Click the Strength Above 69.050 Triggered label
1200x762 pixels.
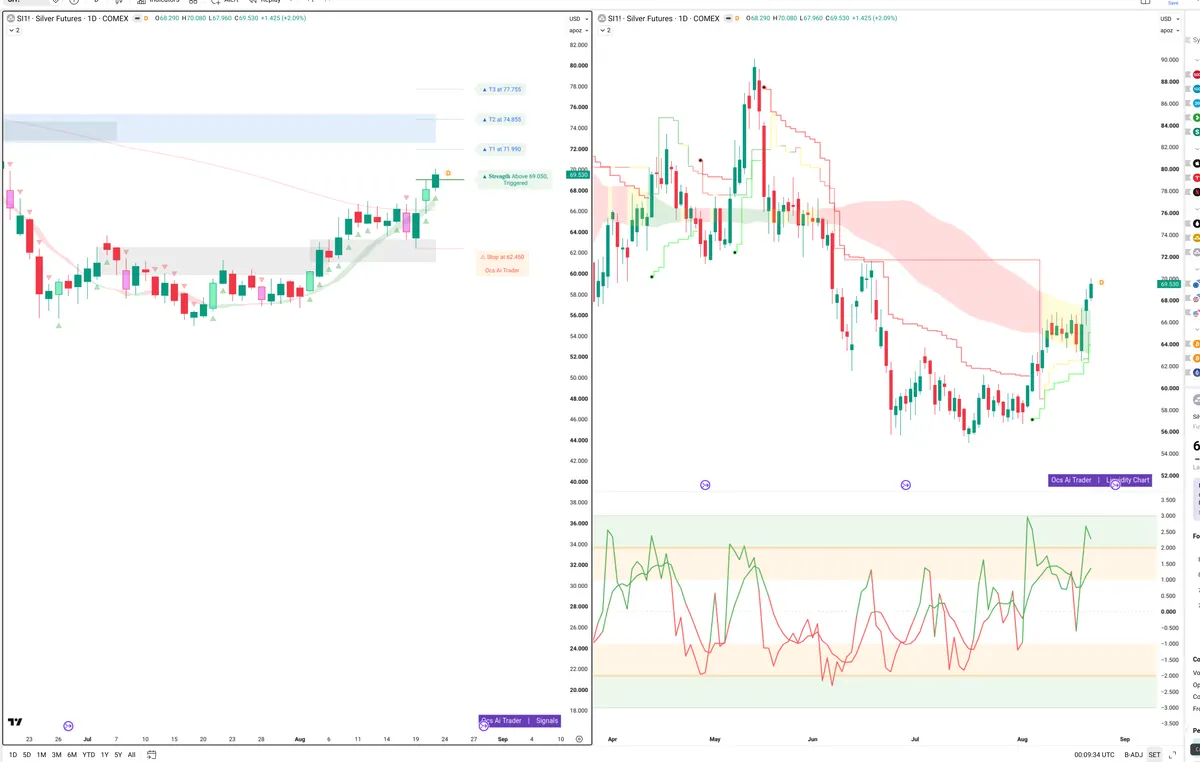(x=515, y=179)
